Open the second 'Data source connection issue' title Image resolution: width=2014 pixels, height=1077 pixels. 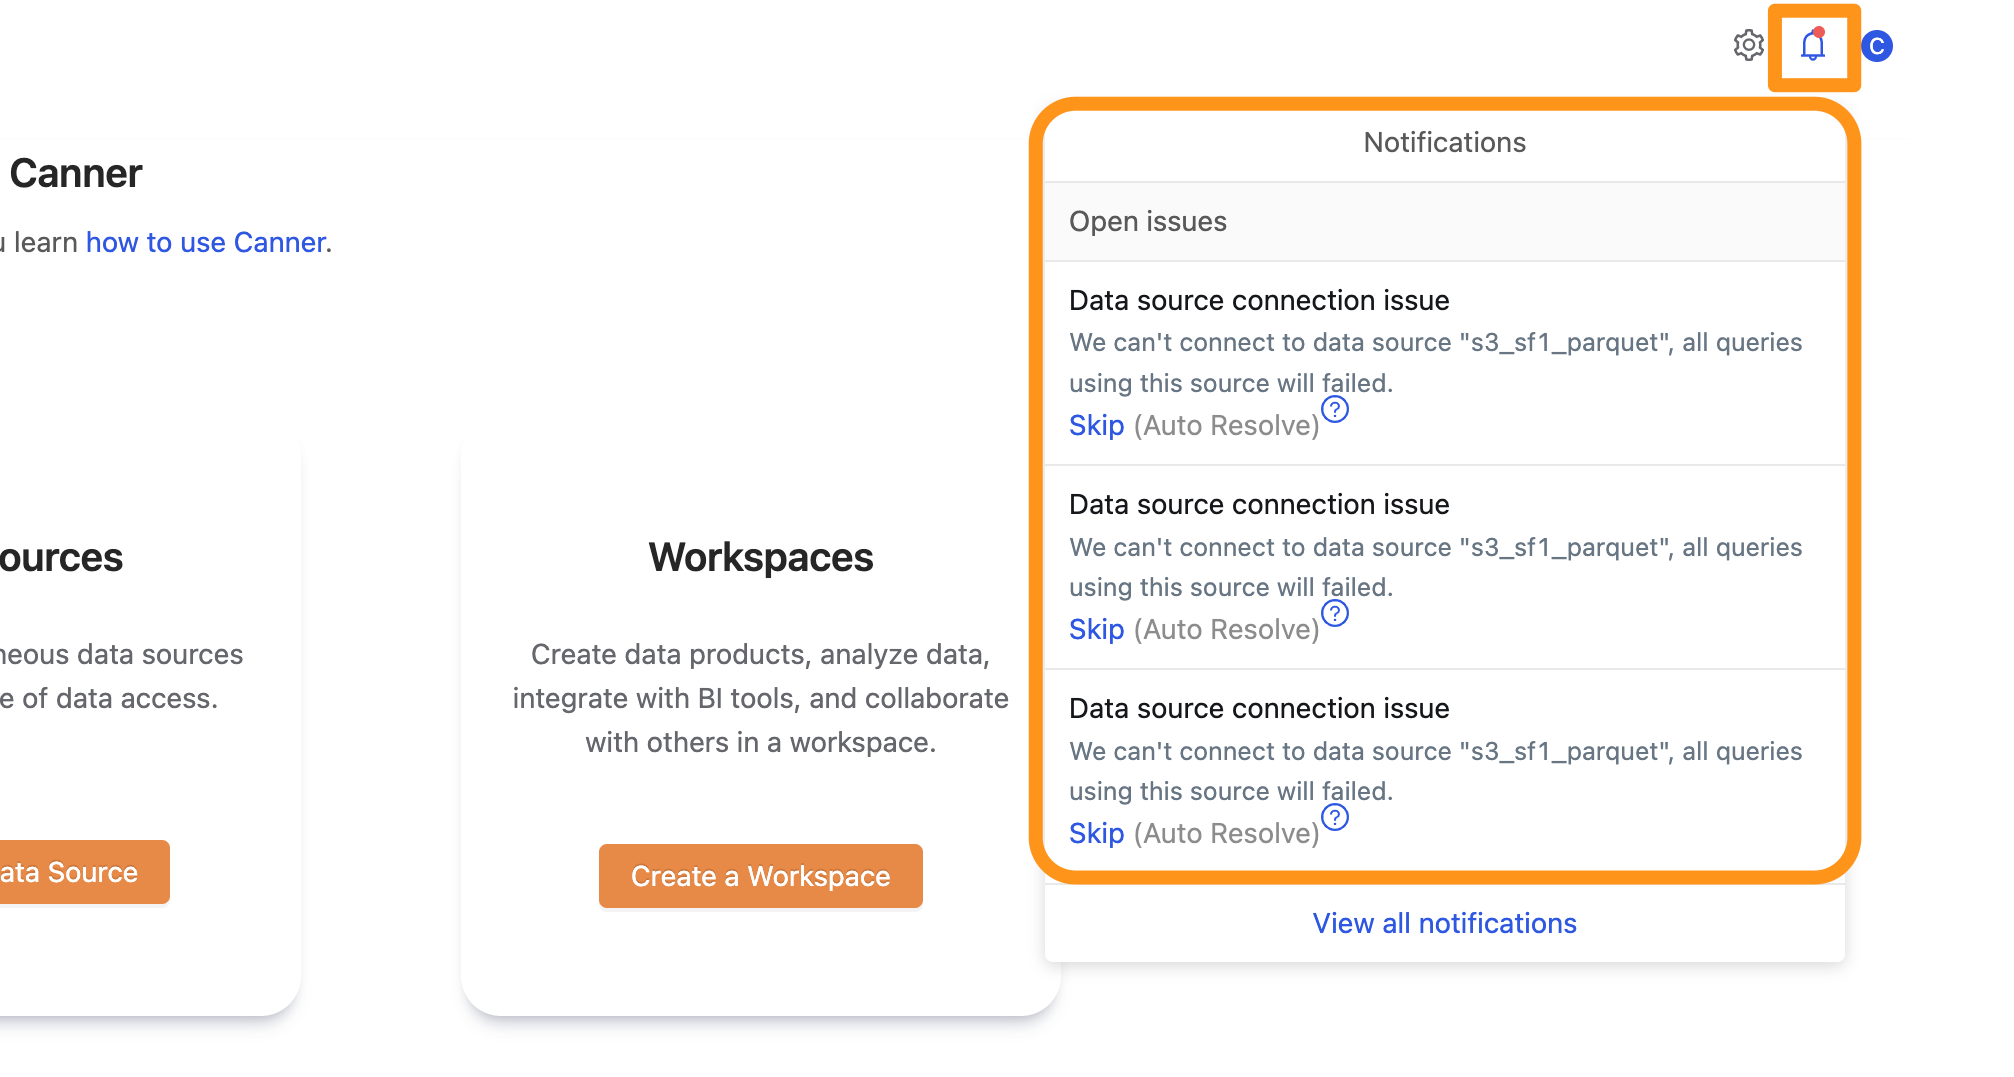pos(1259,504)
